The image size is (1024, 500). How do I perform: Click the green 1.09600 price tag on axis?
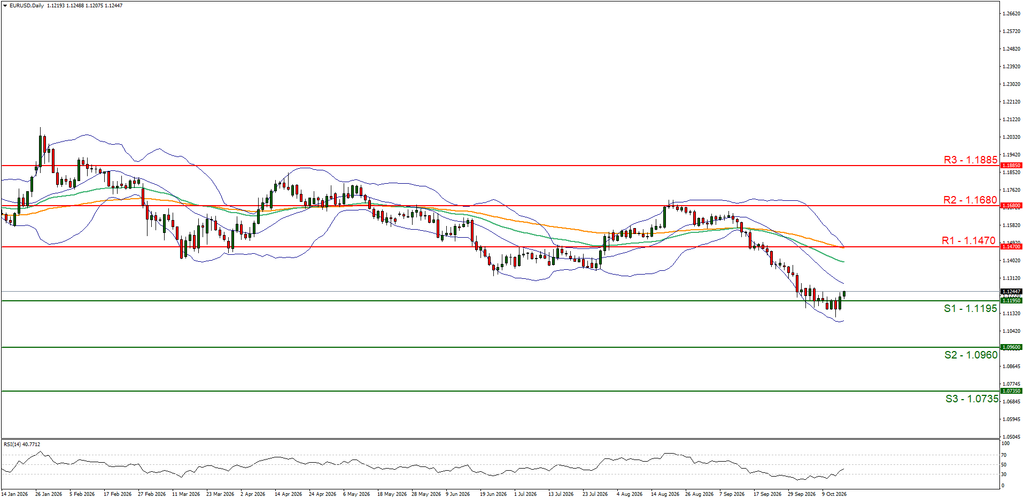click(x=1011, y=347)
